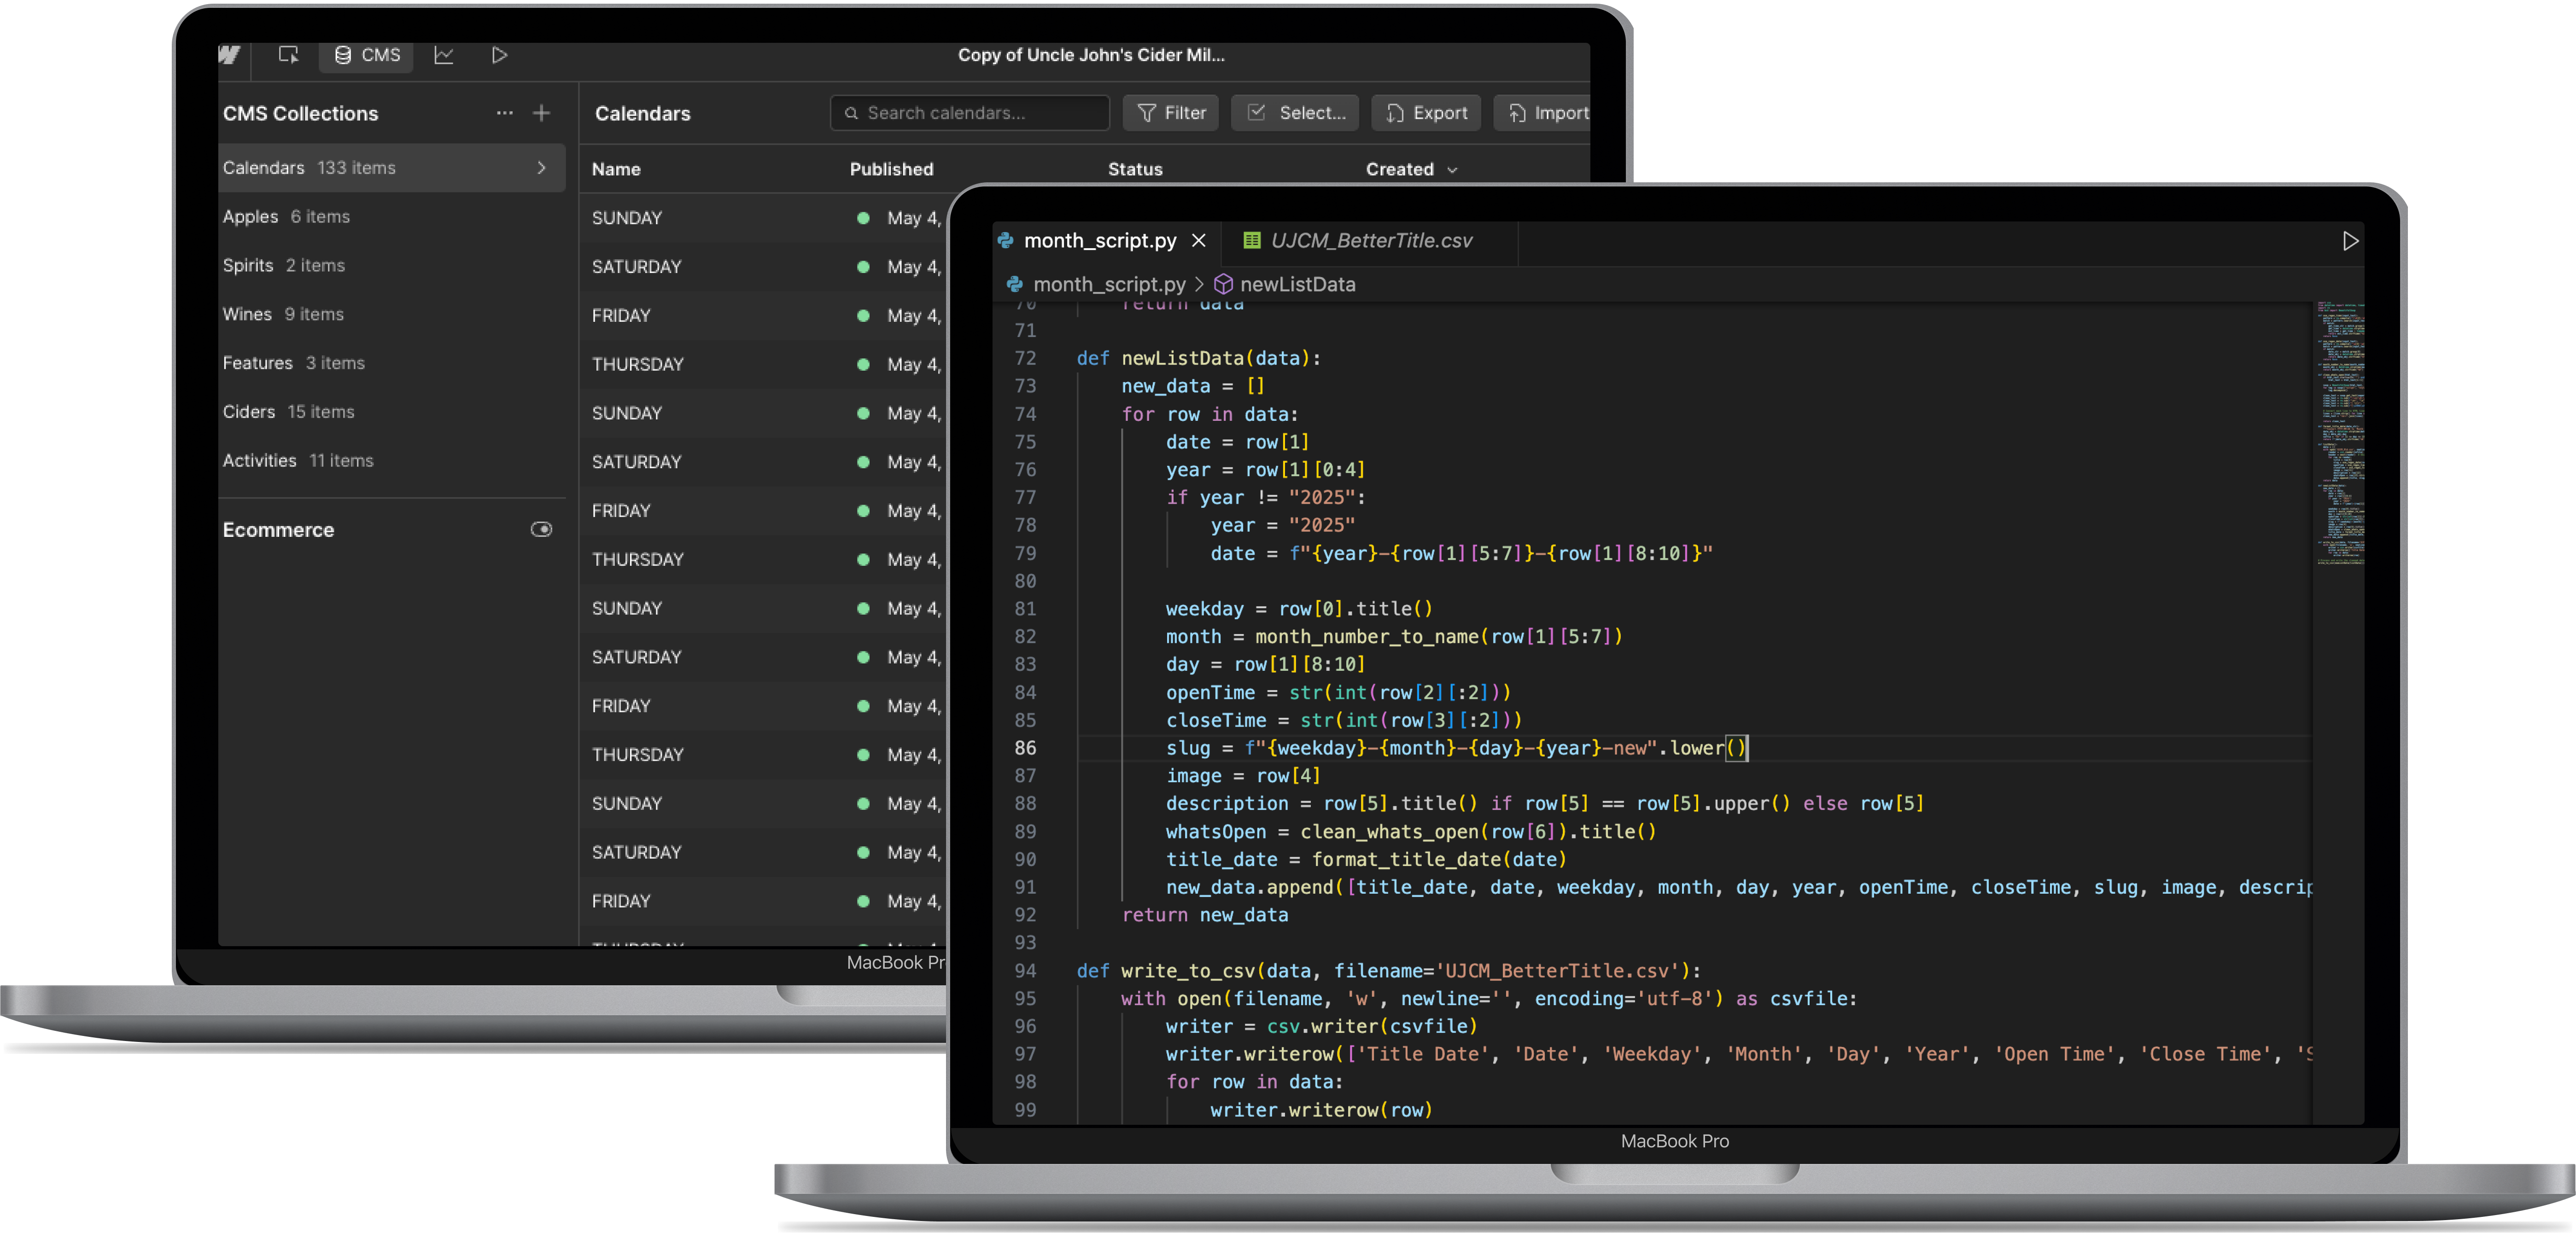Click the 'new_data = []' code line

click(x=1193, y=386)
